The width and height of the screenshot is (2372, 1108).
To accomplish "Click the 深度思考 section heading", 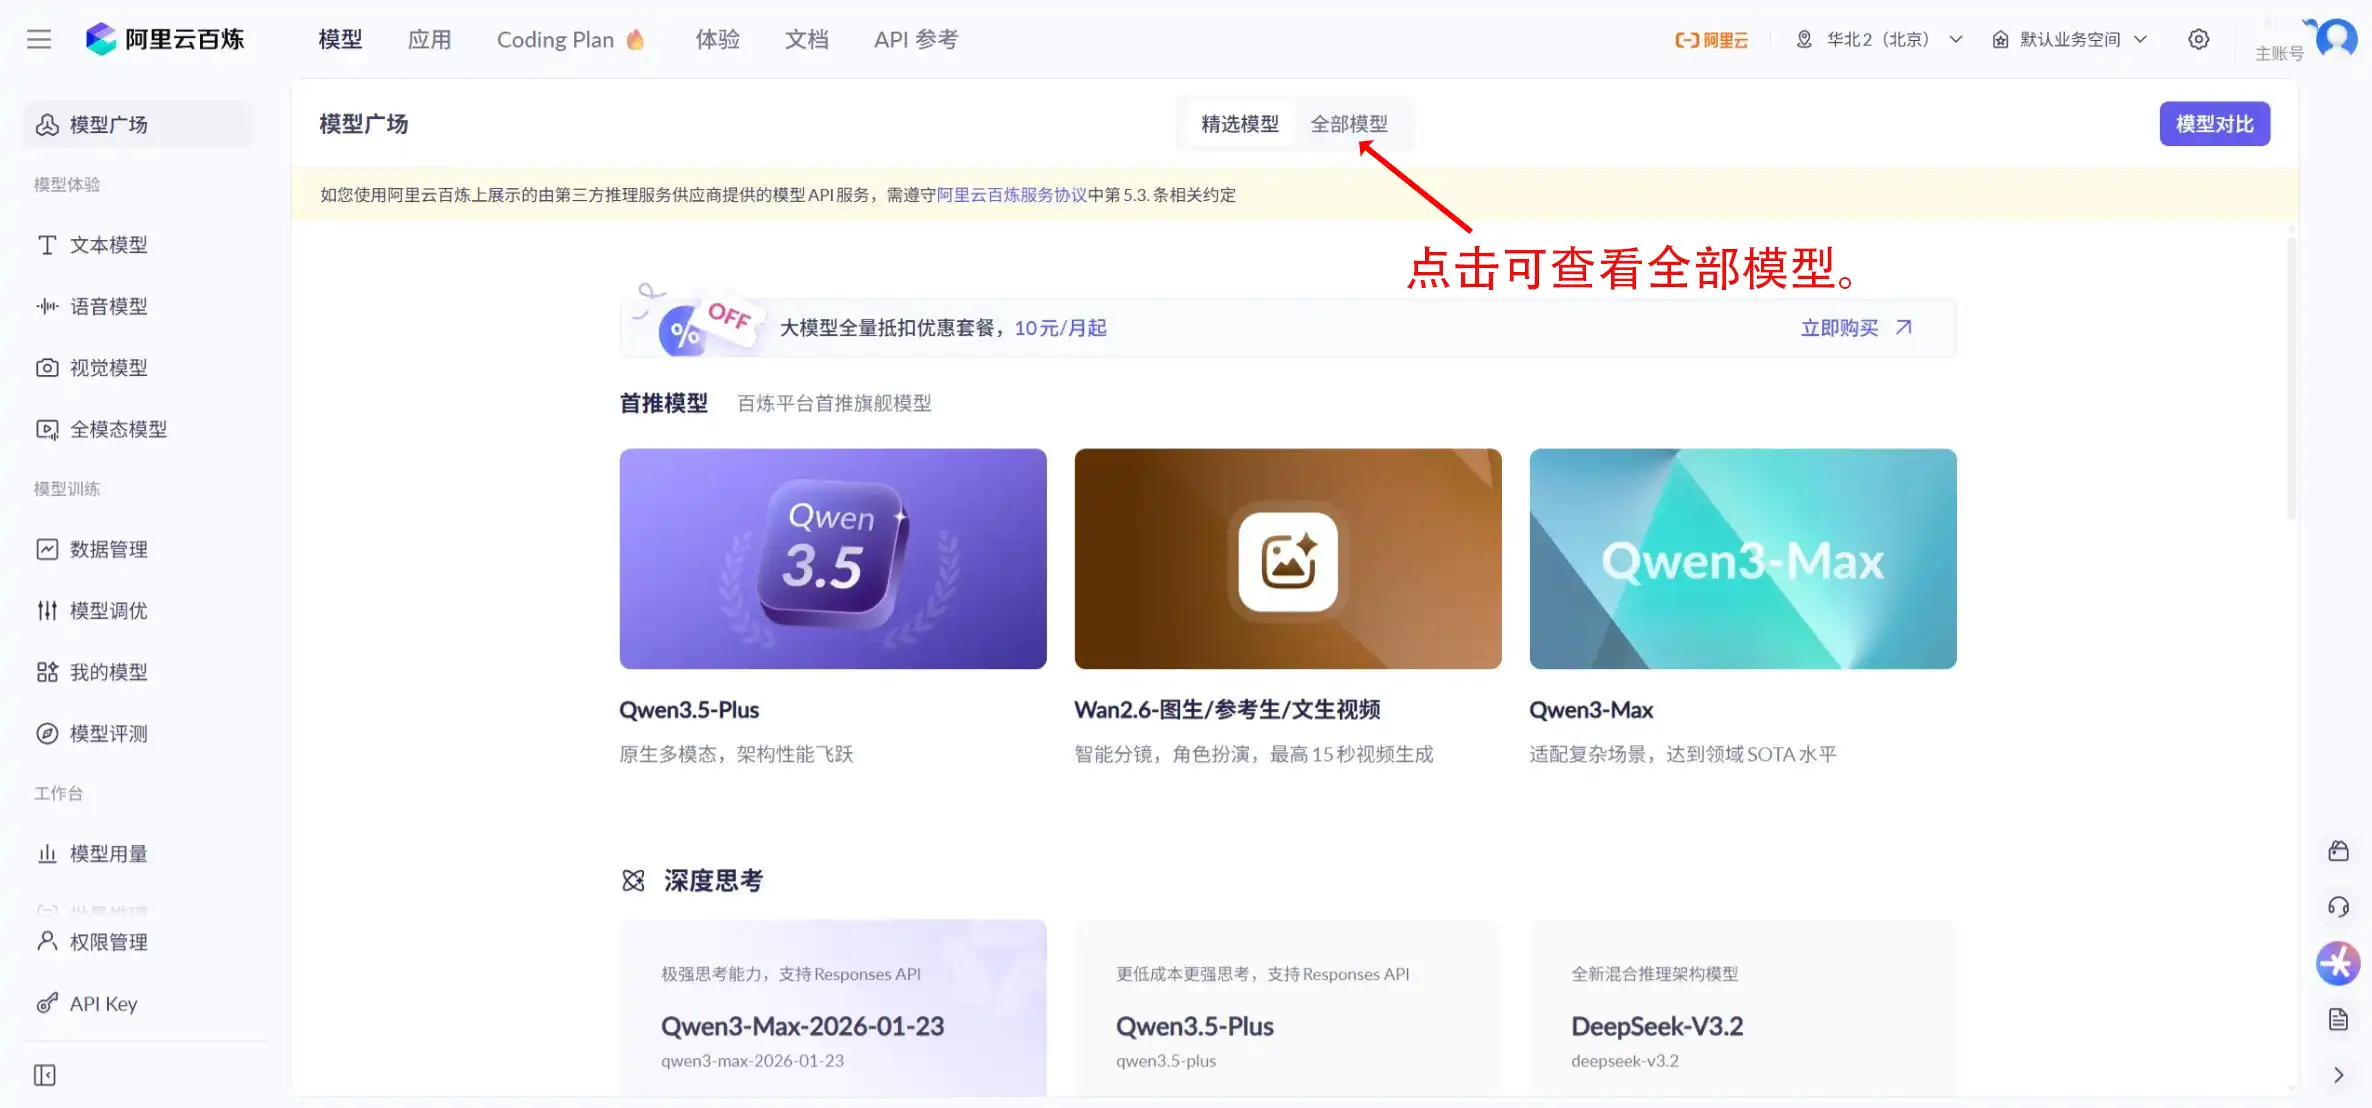I will point(714,881).
